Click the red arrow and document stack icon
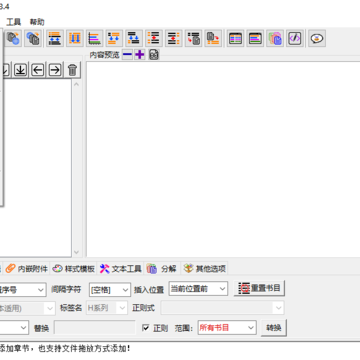The image size is (360, 360). coord(194,38)
